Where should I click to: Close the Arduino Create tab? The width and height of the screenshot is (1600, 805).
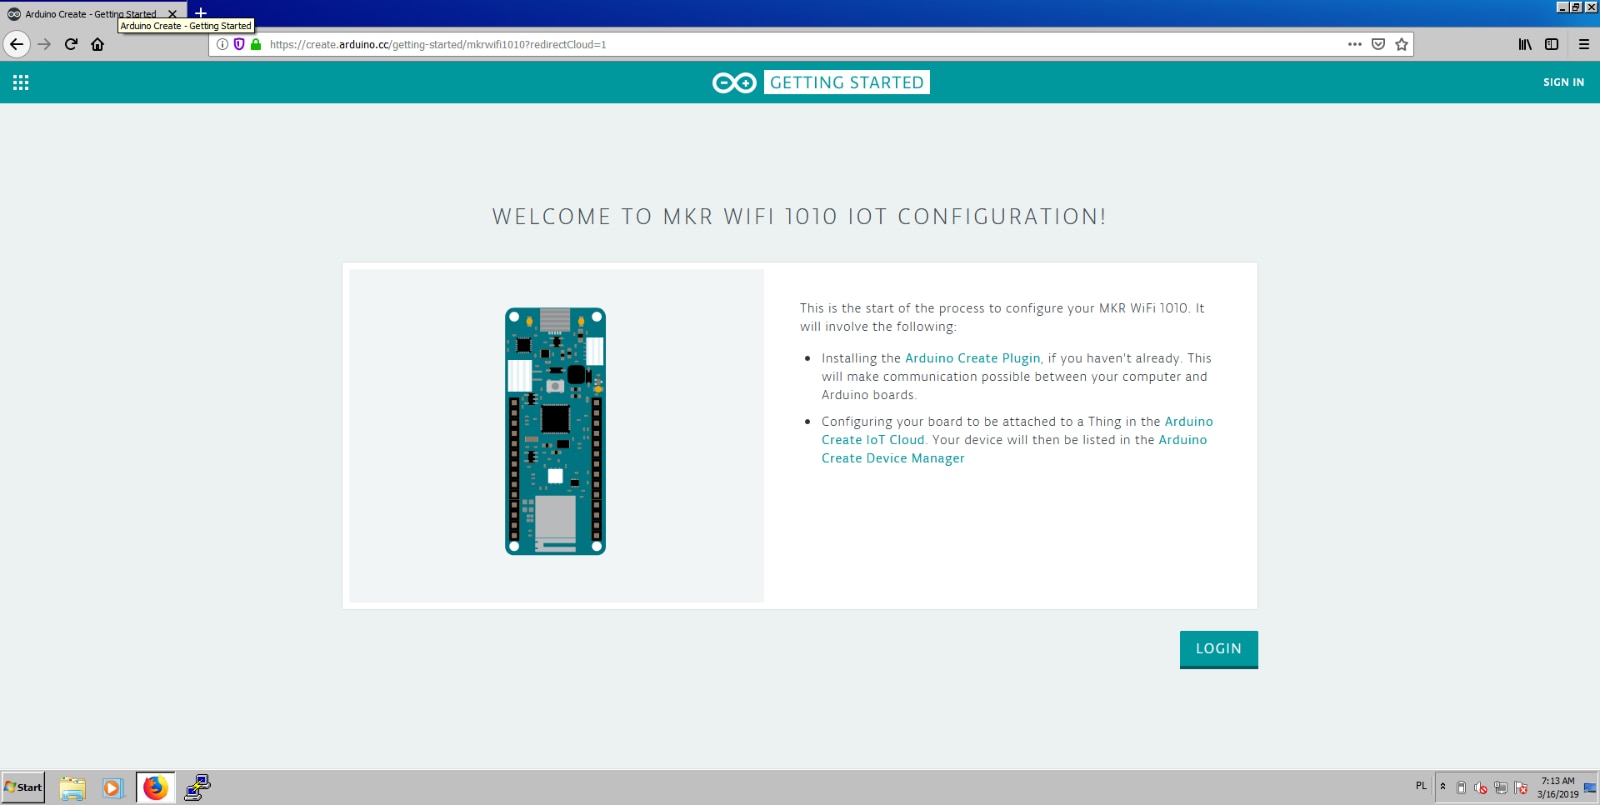(x=172, y=14)
